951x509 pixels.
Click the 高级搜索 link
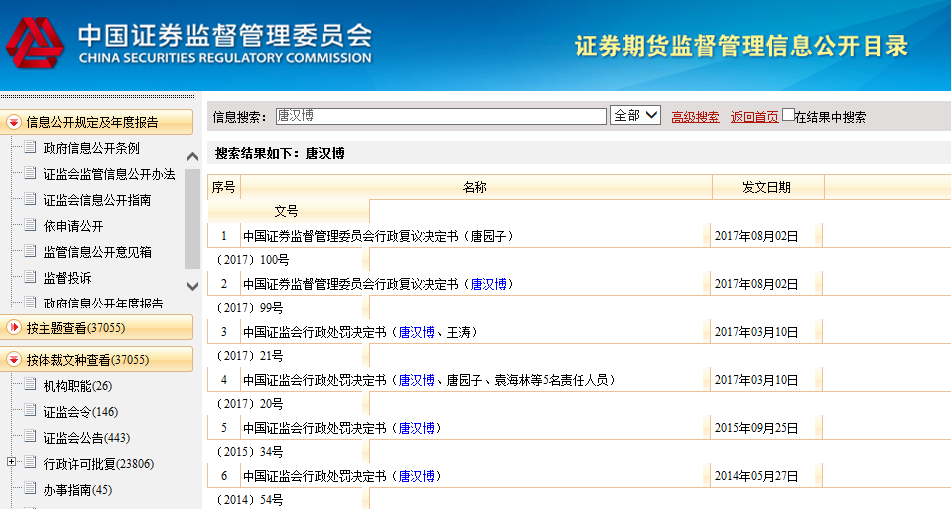(x=695, y=117)
